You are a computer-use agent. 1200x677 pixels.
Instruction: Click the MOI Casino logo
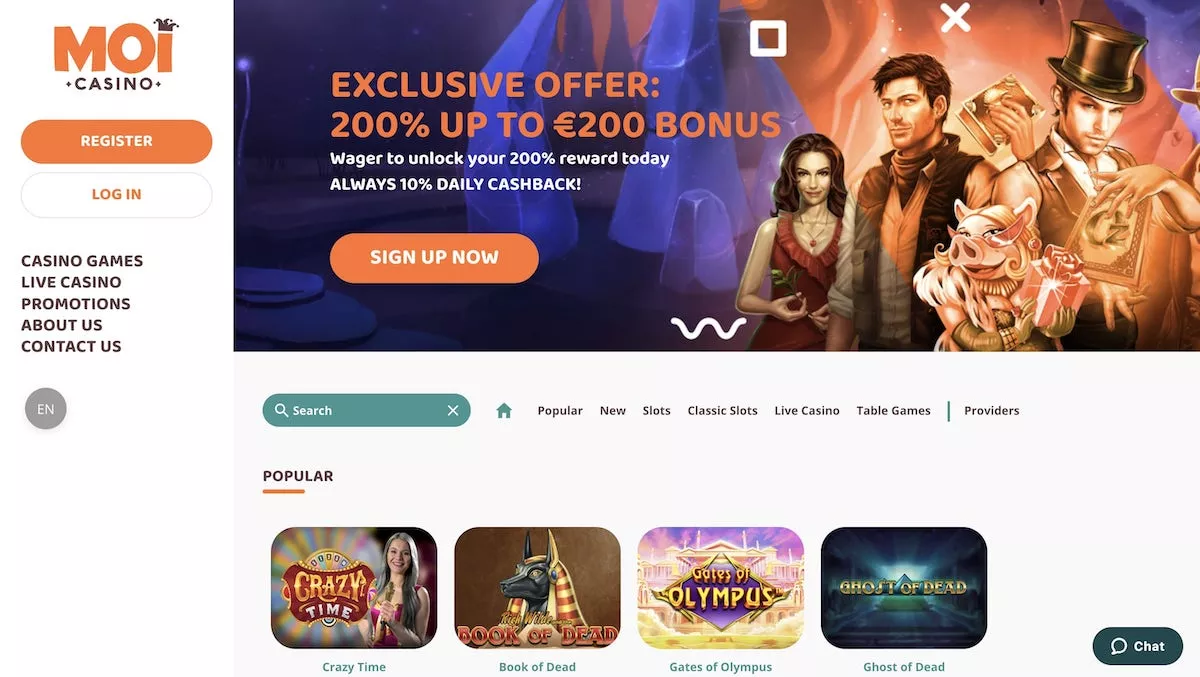pos(116,58)
